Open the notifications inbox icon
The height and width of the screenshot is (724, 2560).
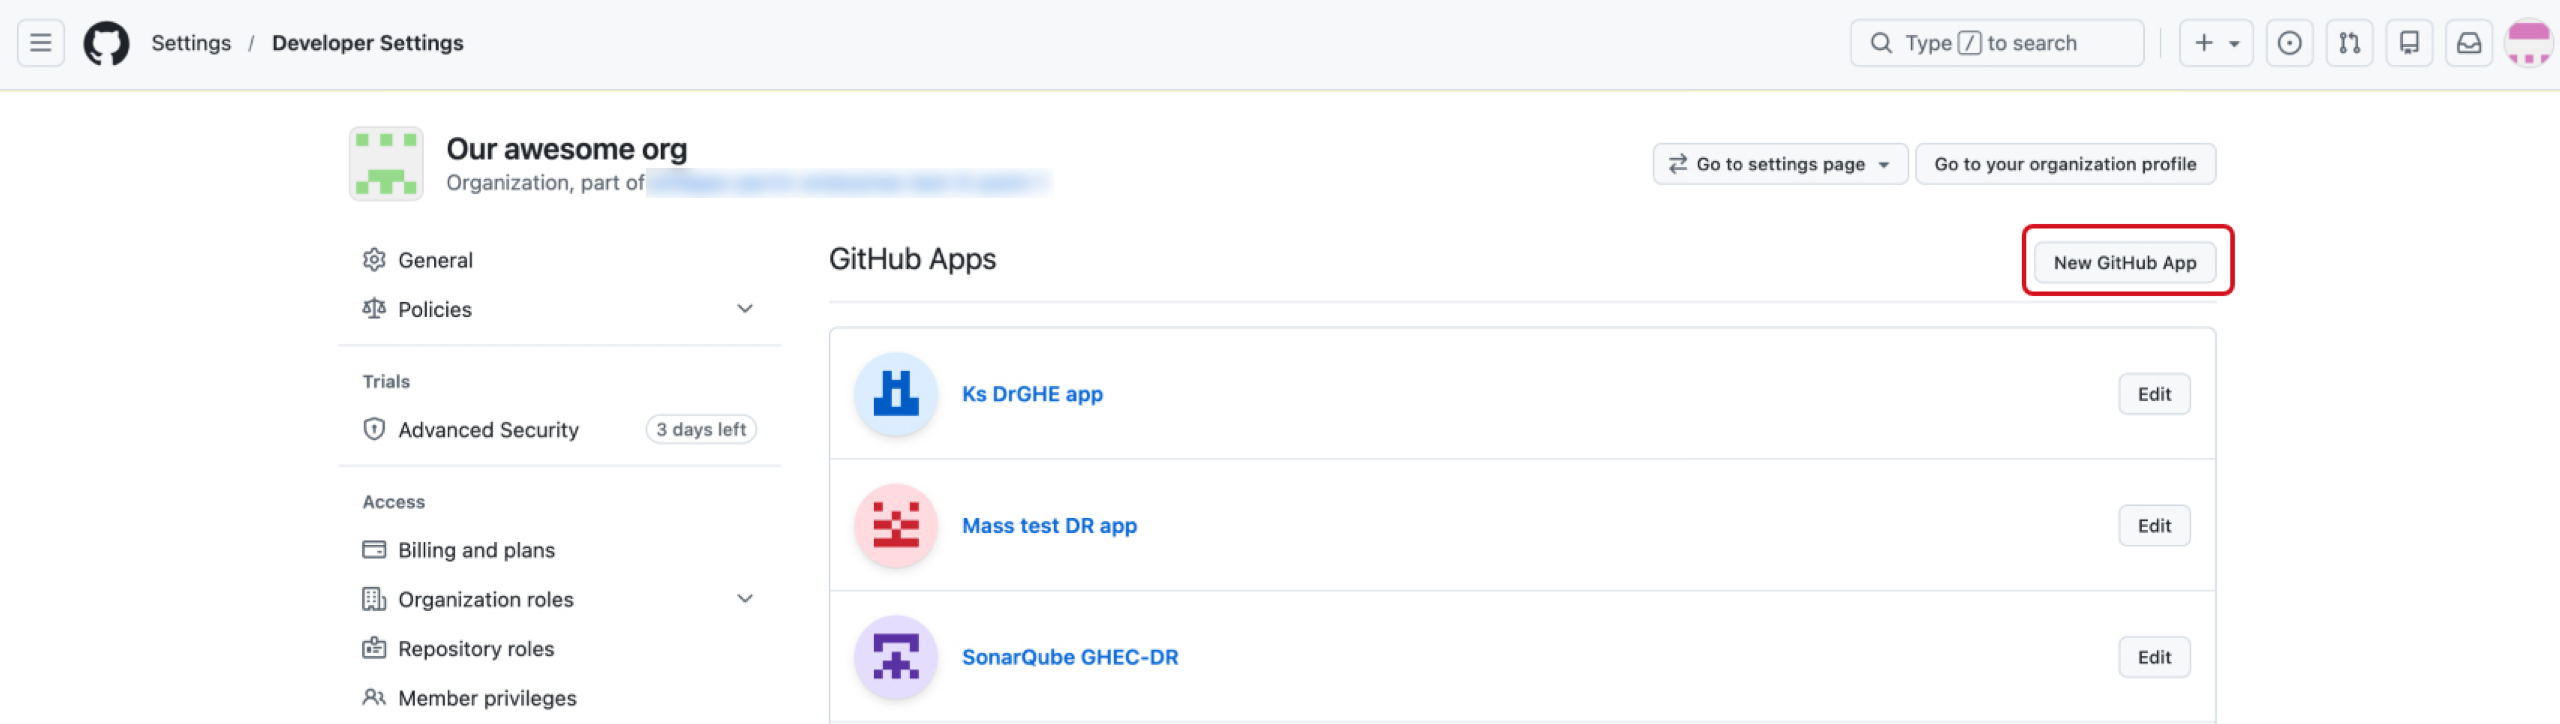pyautogui.click(x=2469, y=43)
